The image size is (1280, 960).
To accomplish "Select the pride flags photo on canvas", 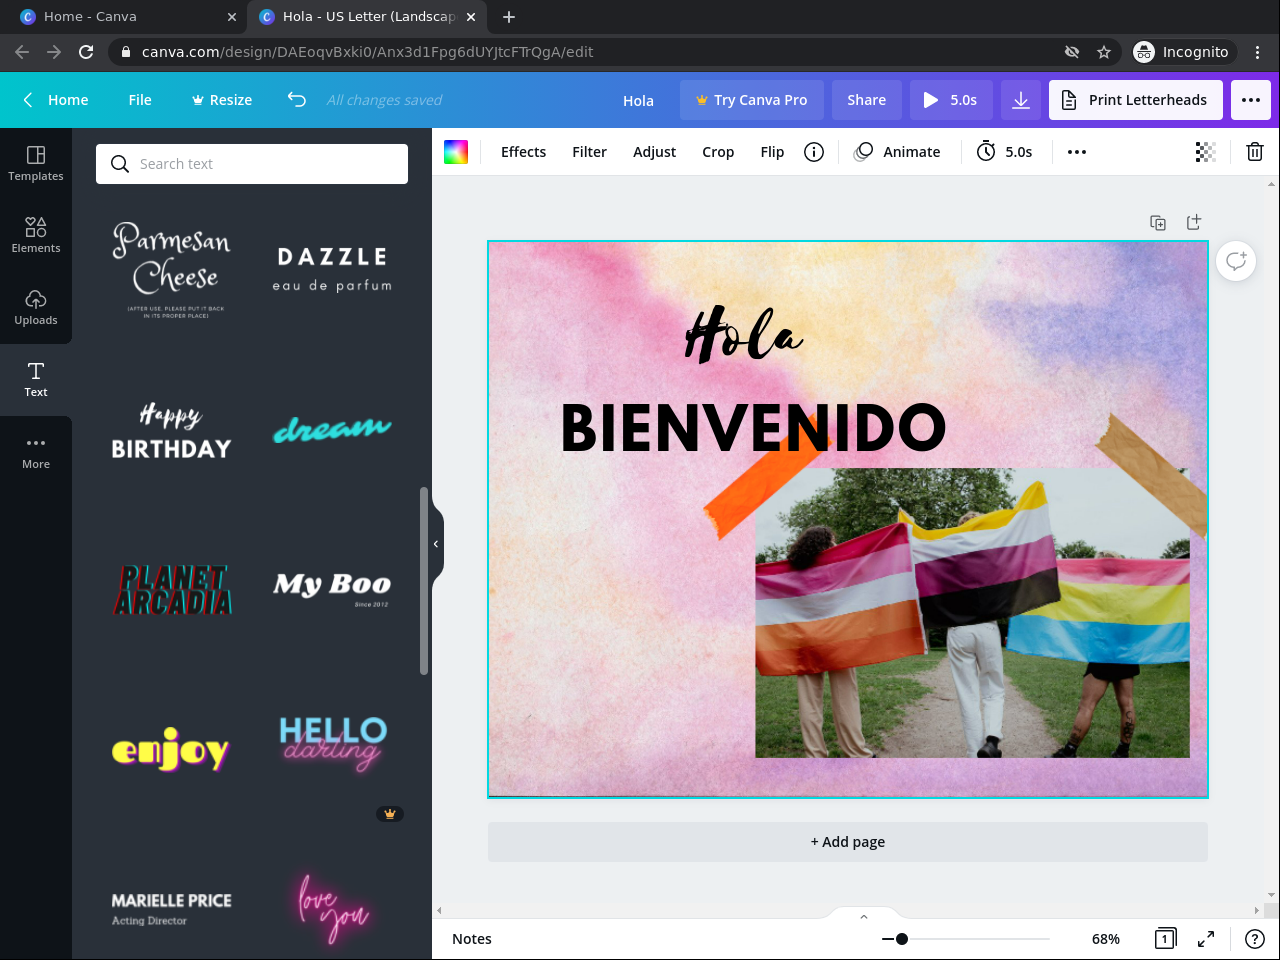I will pyautogui.click(x=972, y=613).
